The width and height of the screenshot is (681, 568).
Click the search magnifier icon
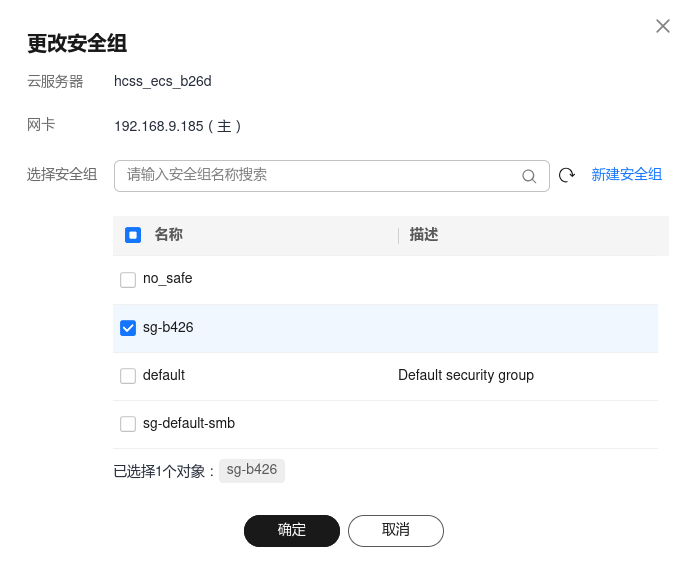[529, 176]
